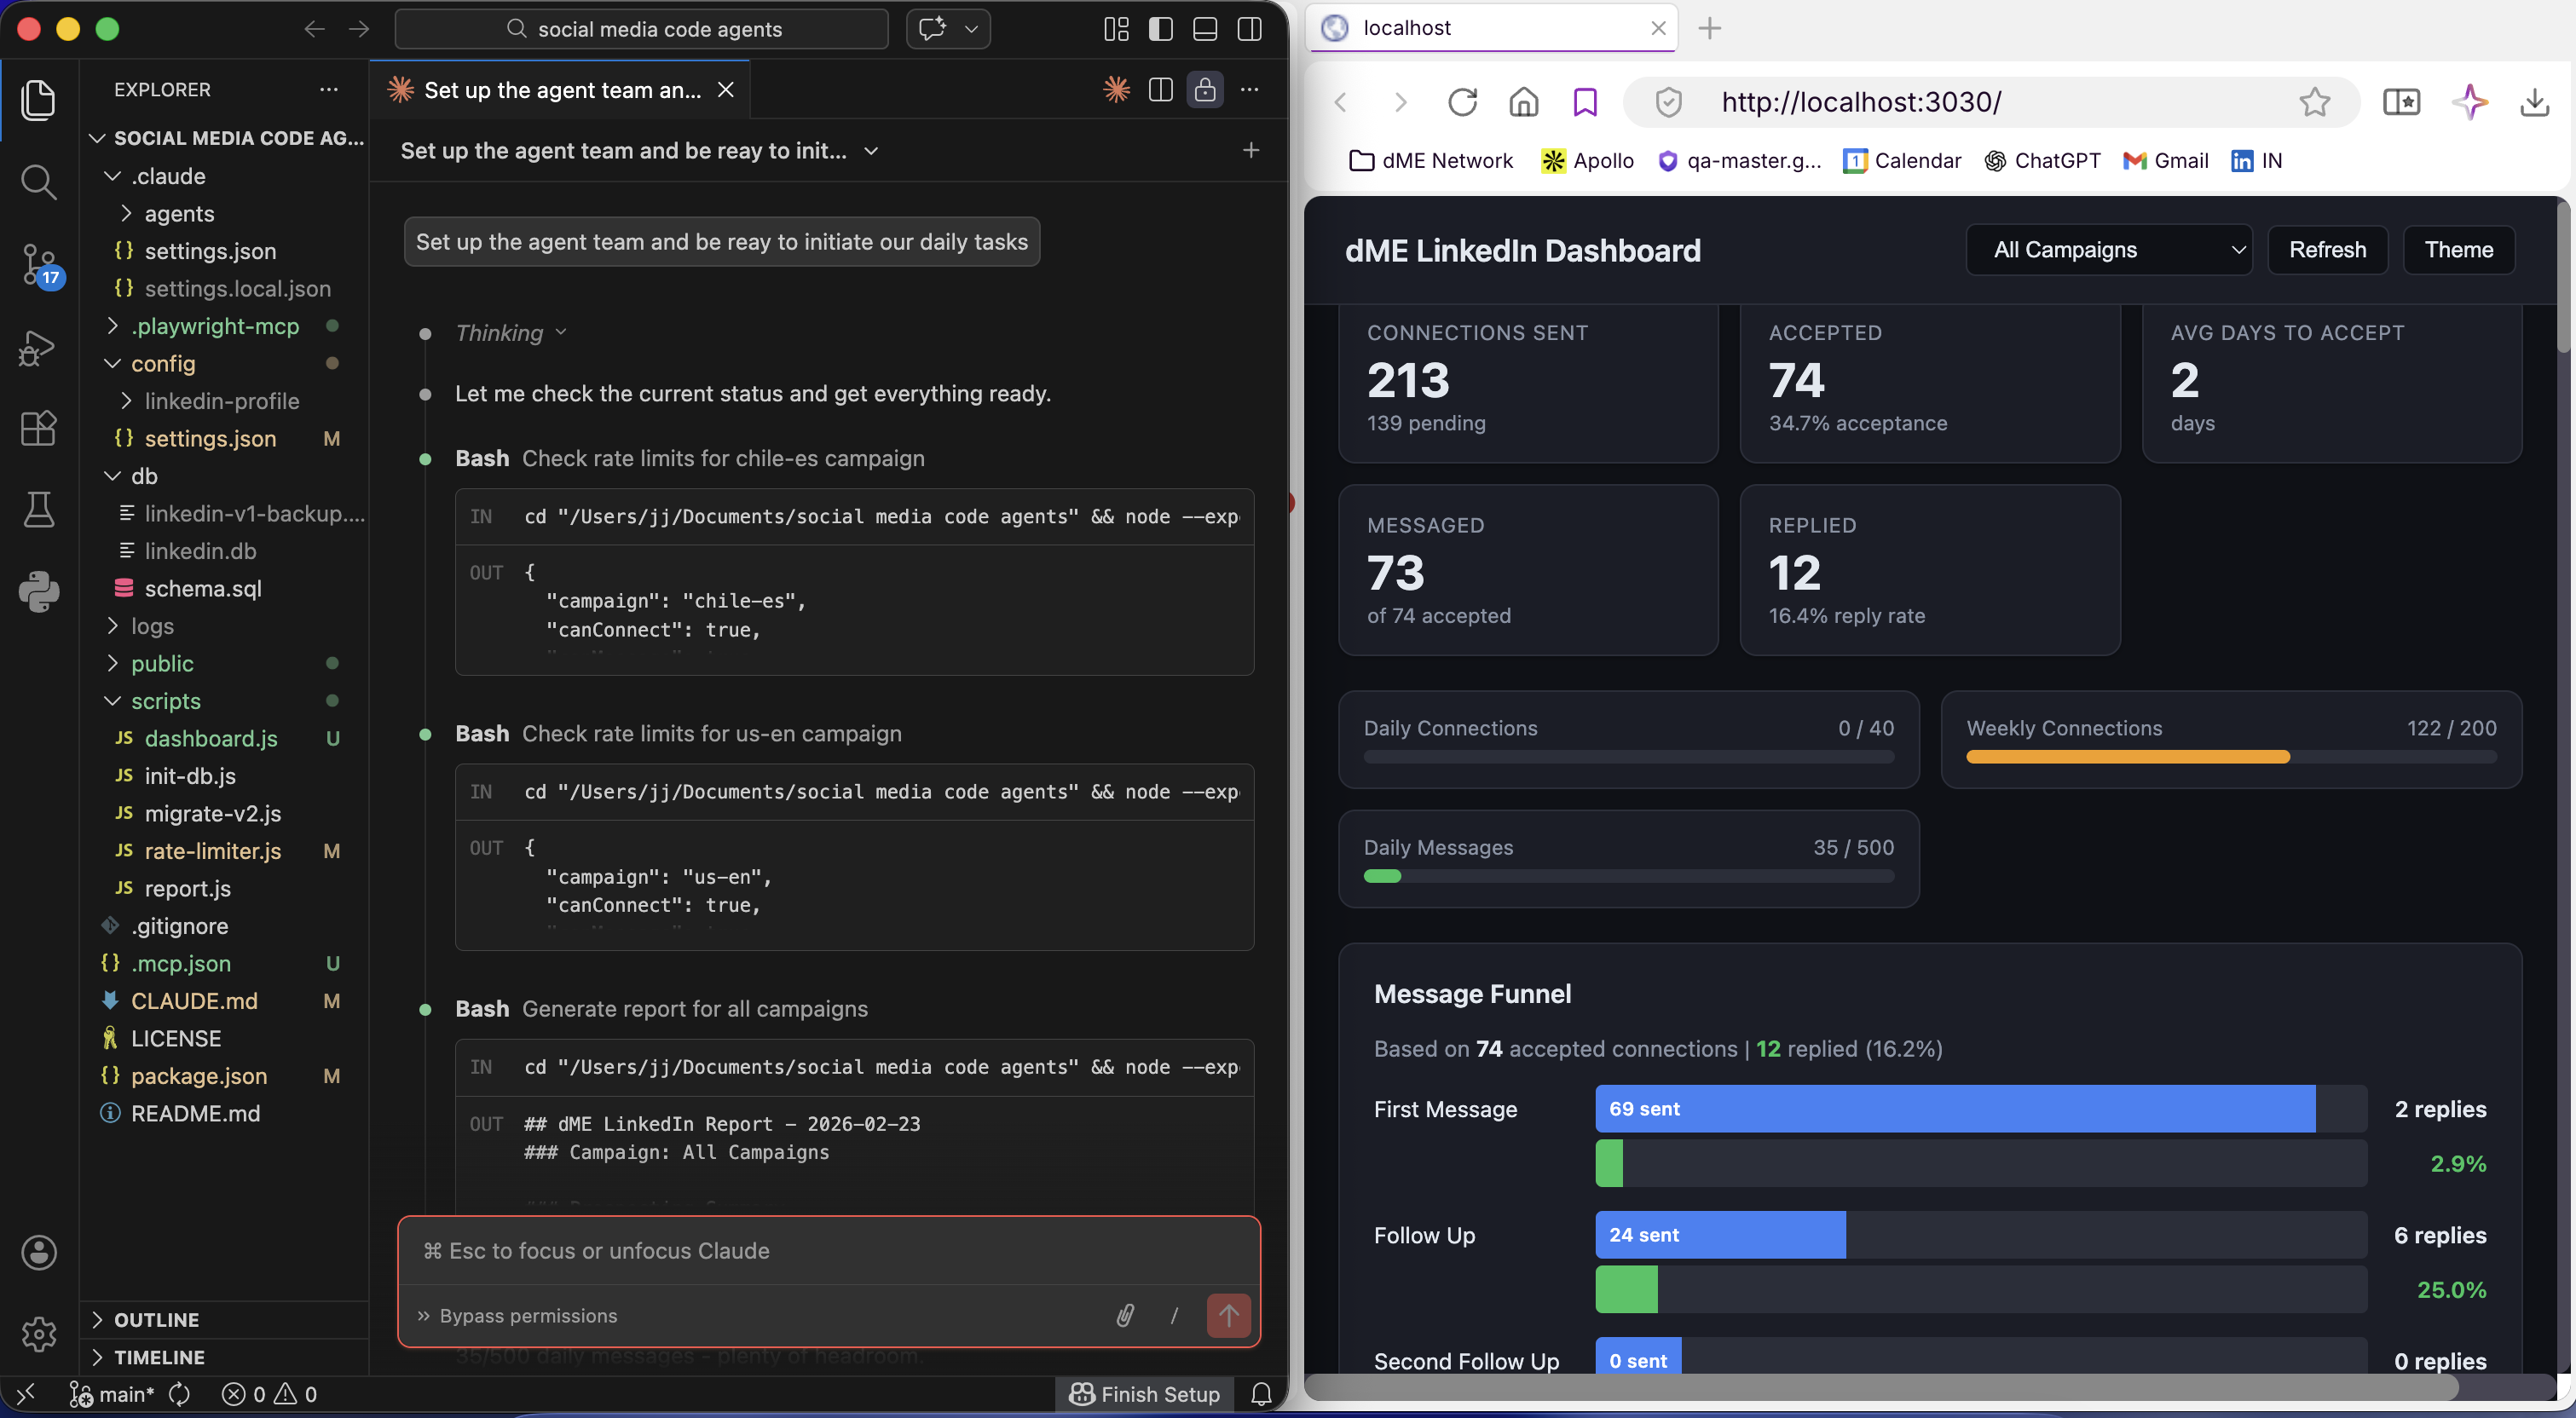The height and width of the screenshot is (1418, 2576).
Task: Expand the OUTLINE section
Action: click(156, 1319)
